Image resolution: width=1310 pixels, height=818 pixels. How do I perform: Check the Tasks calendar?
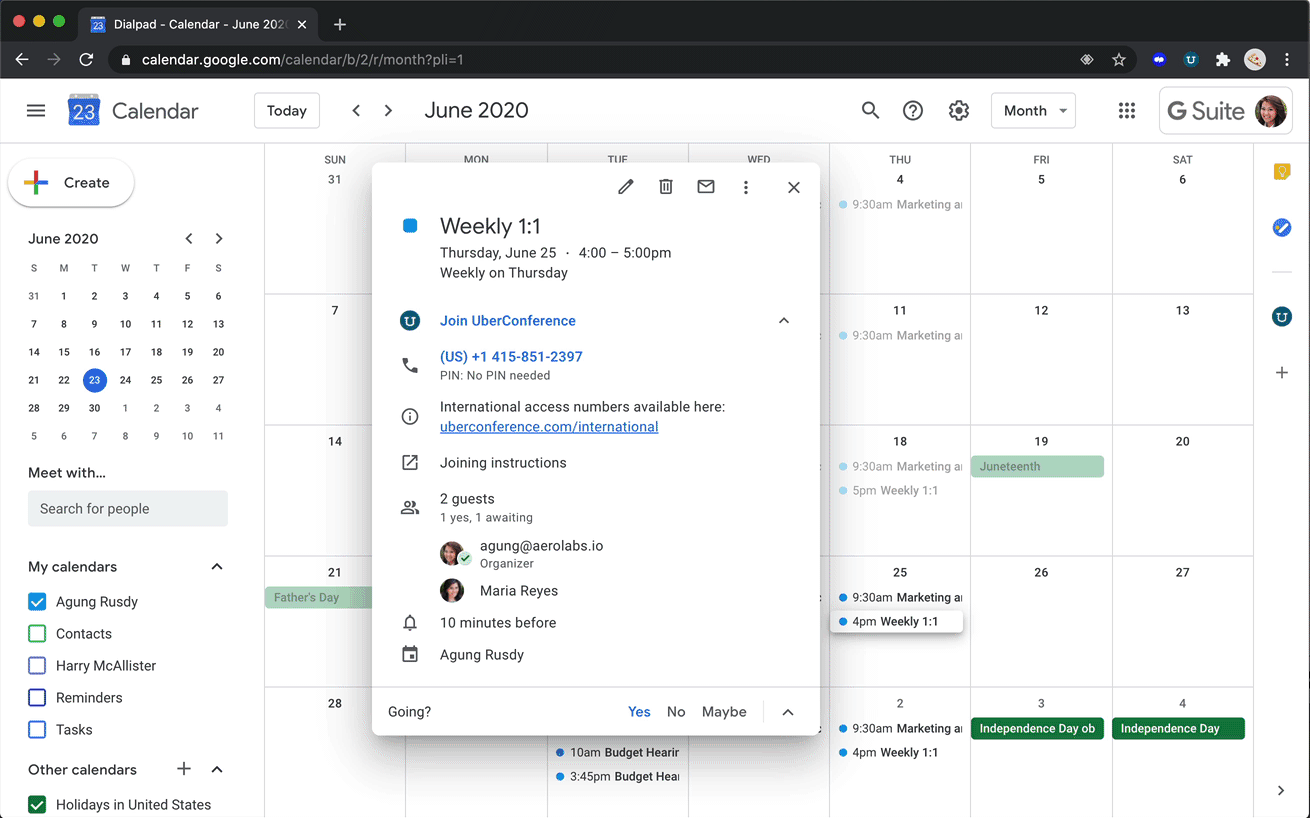pos(37,730)
